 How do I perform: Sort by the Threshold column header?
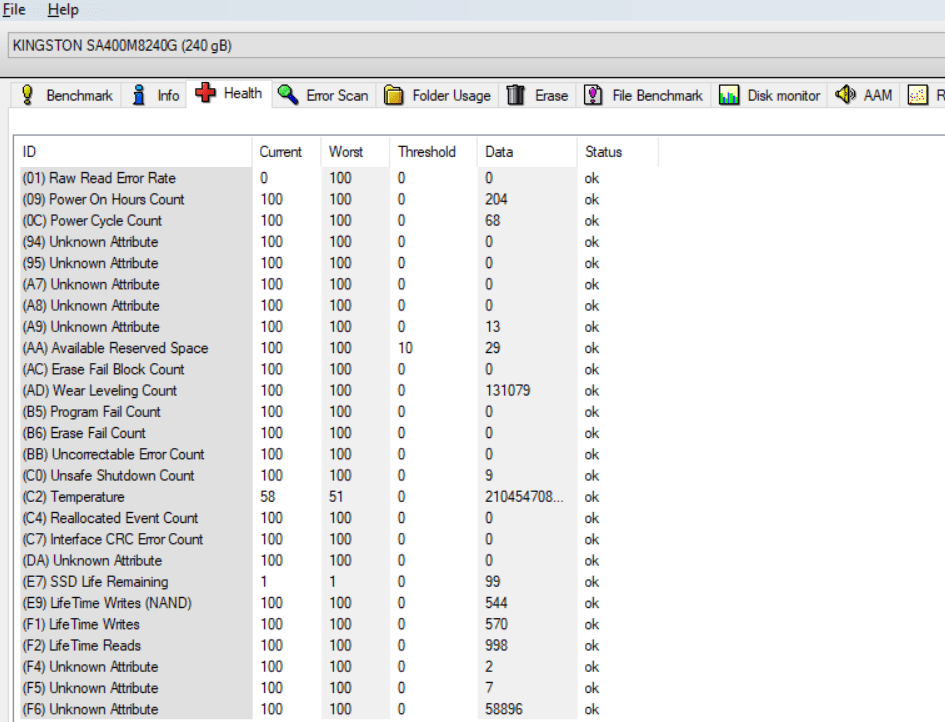tap(433, 152)
